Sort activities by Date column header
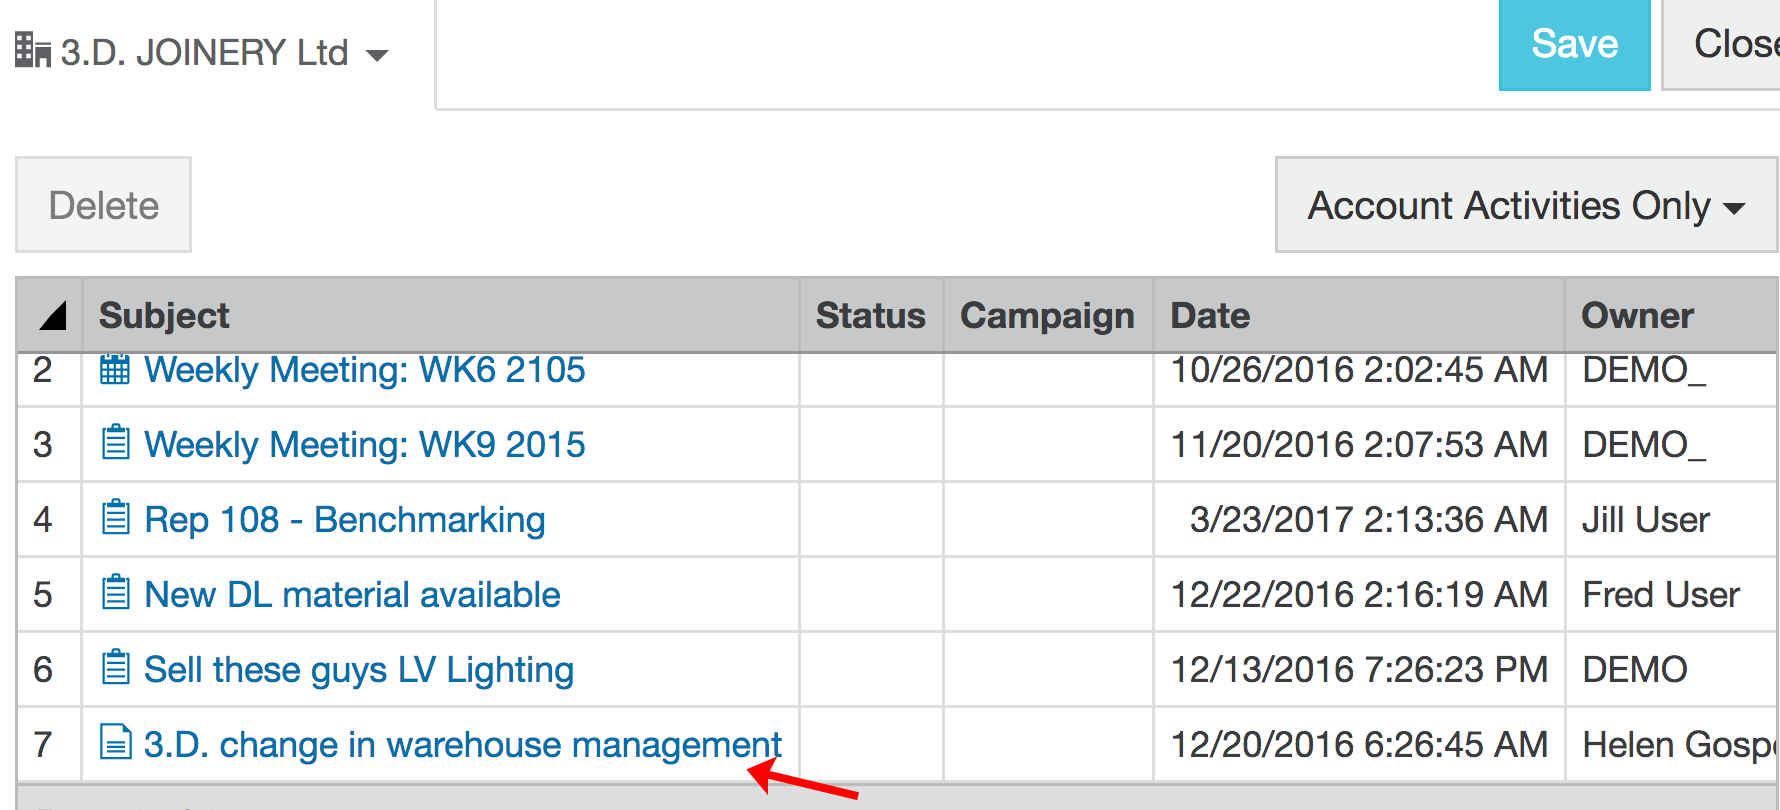 (1210, 316)
